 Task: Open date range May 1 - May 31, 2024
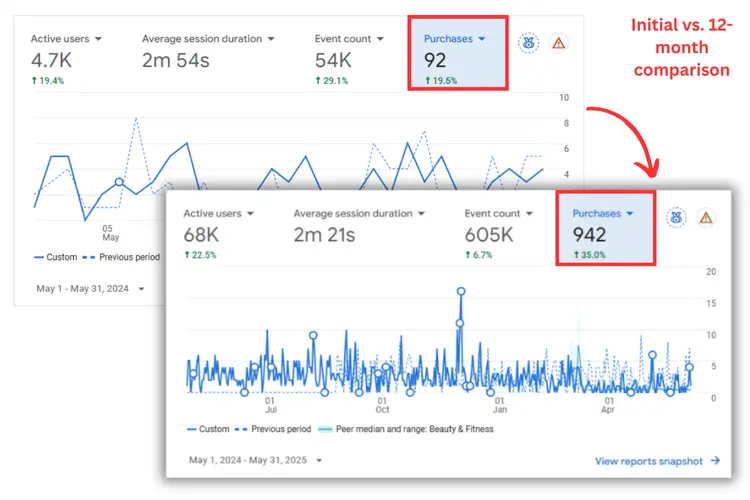click(x=90, y=289)
